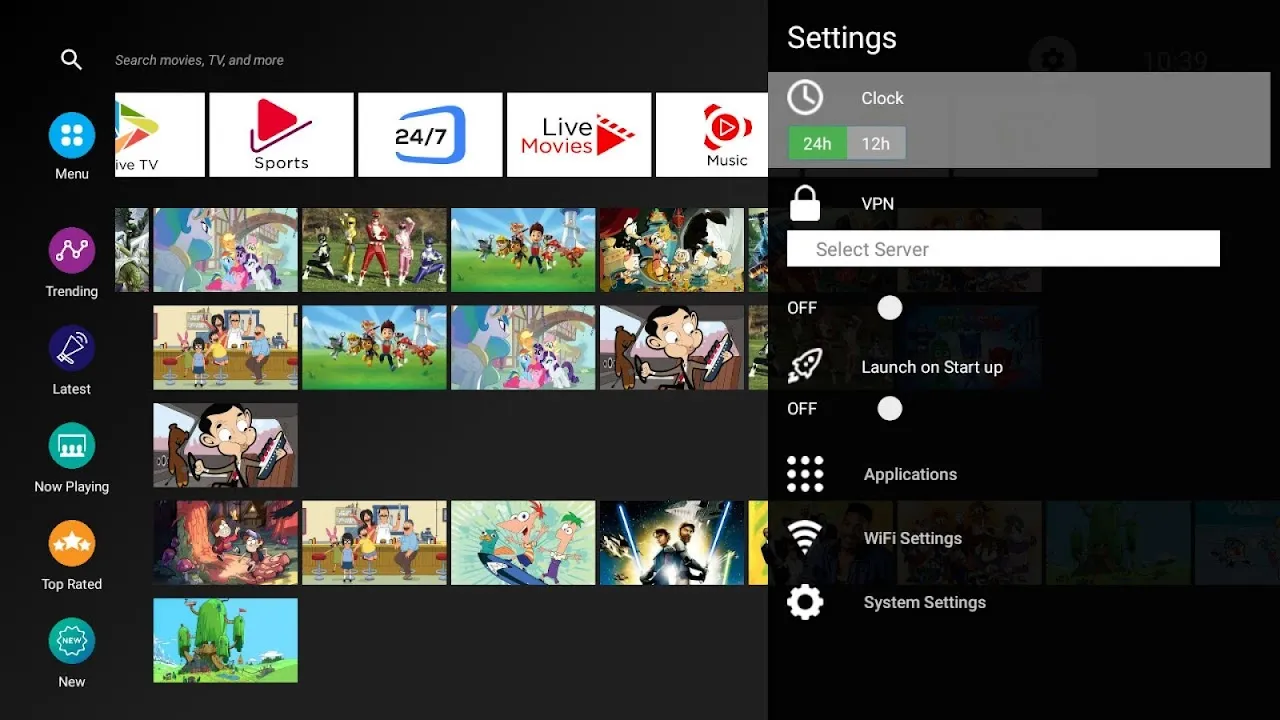This screenshot has height=720, width=1280.
Task: Click the Applications grid icon
Action: point(805,474)
